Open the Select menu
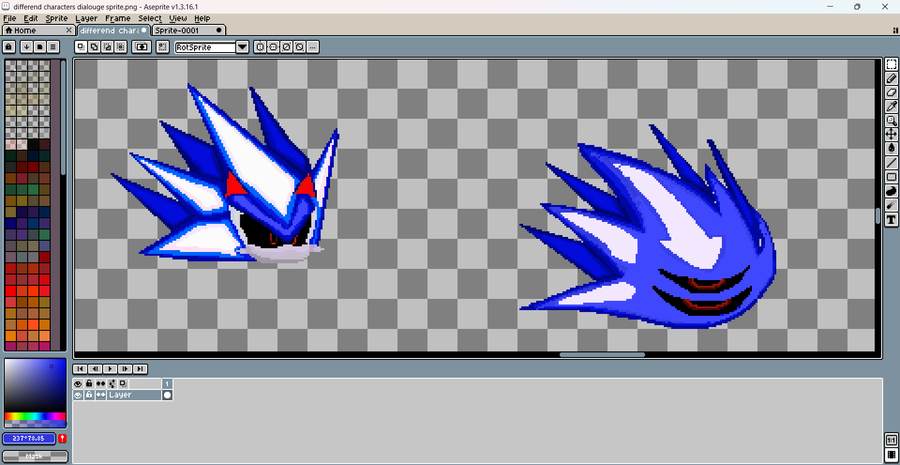The image size is (900, 465). [x=150, y=18]
